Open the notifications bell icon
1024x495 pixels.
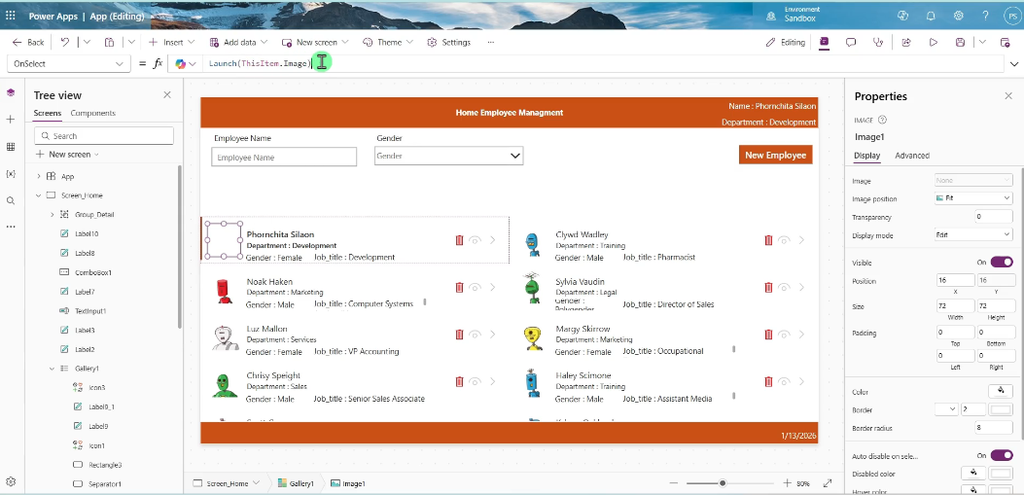(929, 16)
